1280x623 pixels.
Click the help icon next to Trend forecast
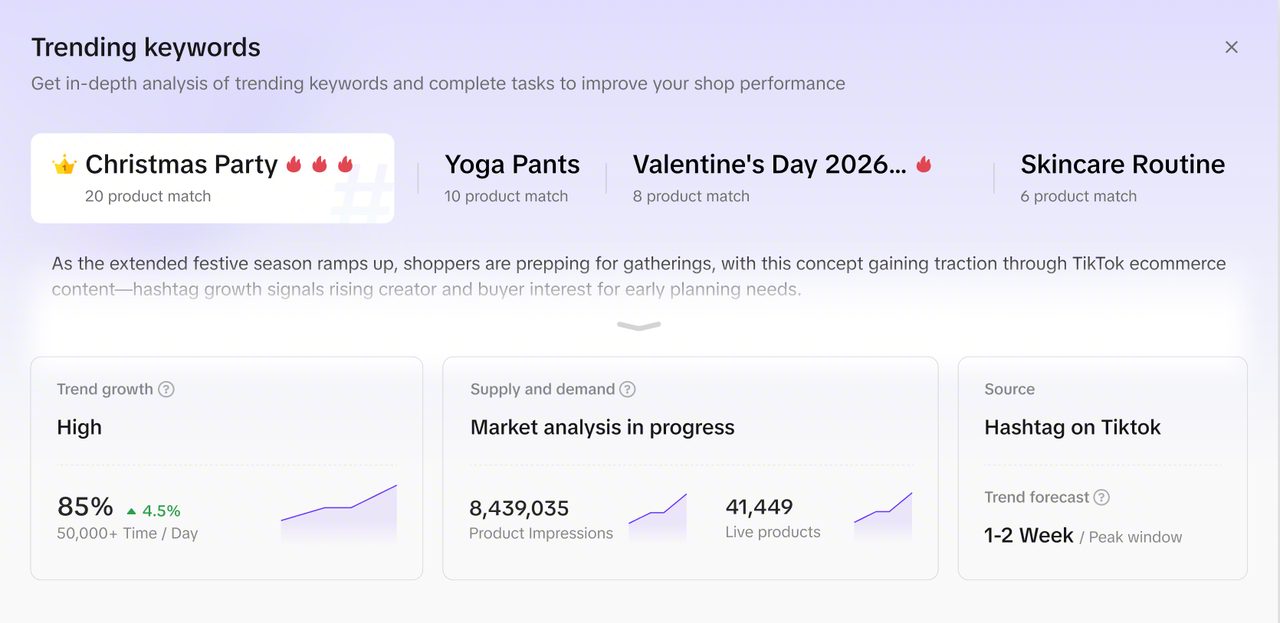click(x=1101, y=497)
